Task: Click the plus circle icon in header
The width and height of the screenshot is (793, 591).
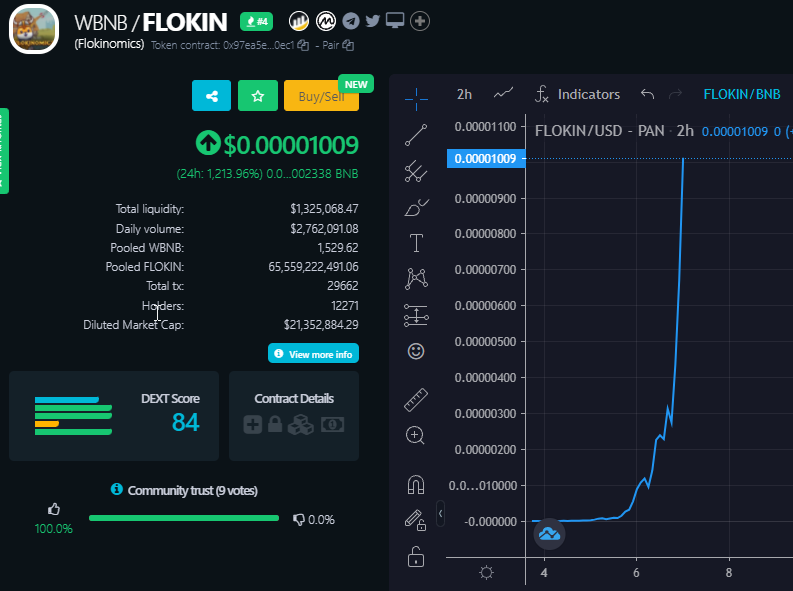Action: coord(420,21)
